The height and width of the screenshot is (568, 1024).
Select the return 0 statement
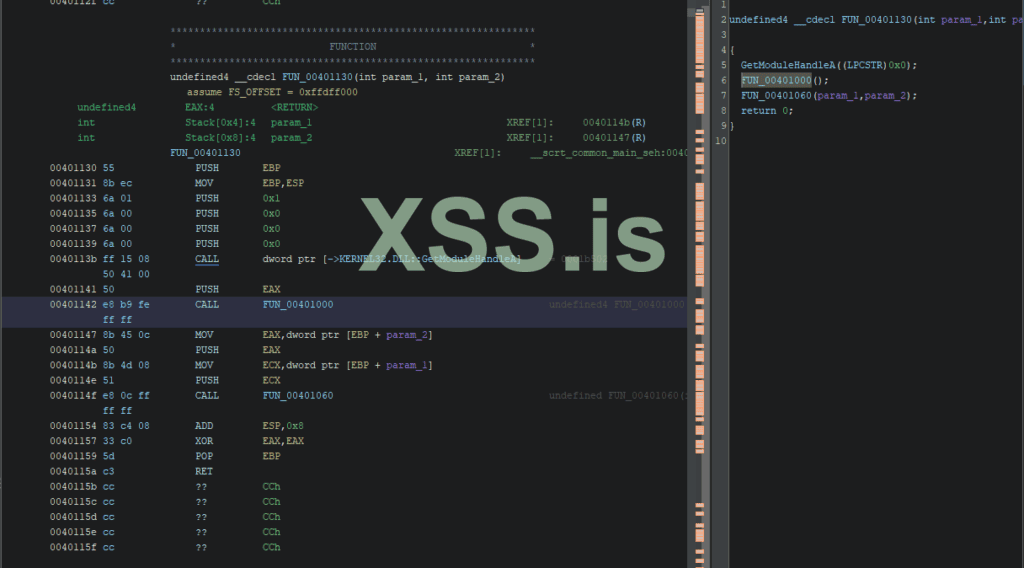tap(767, 111)
